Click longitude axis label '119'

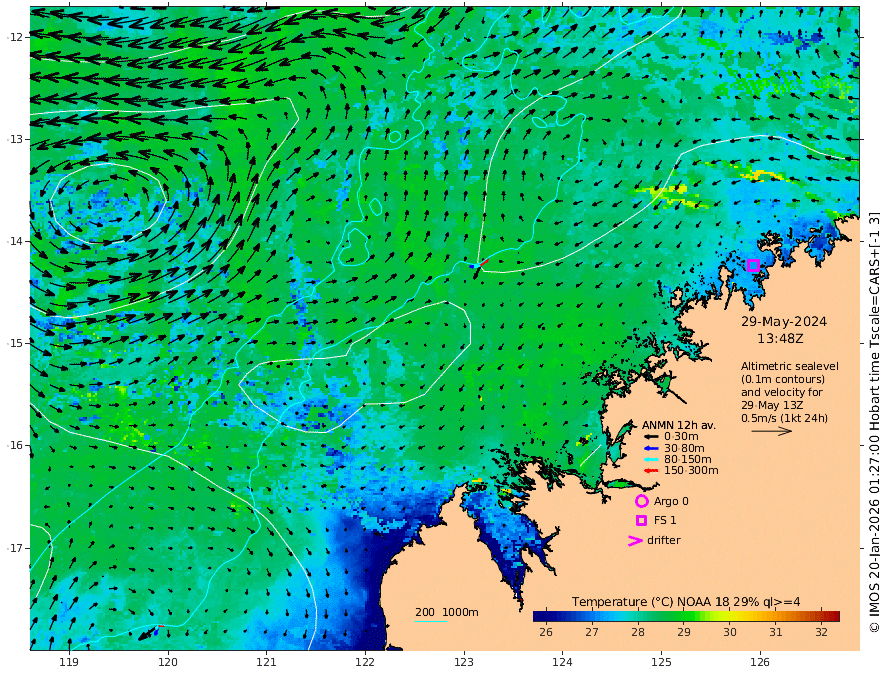tap(69, 662)
